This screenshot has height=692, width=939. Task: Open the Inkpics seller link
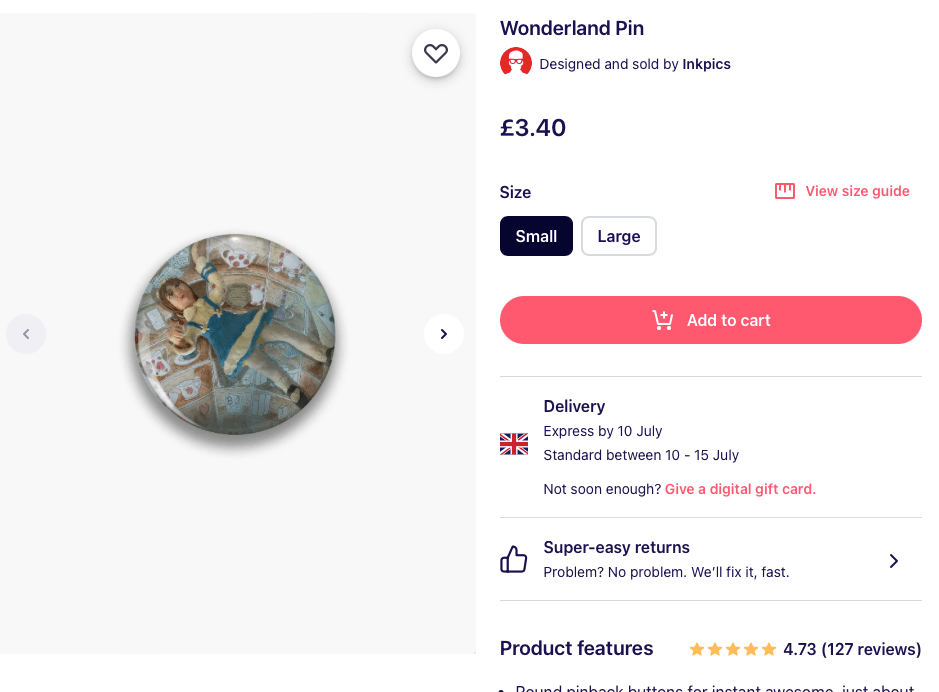[706, 64]
